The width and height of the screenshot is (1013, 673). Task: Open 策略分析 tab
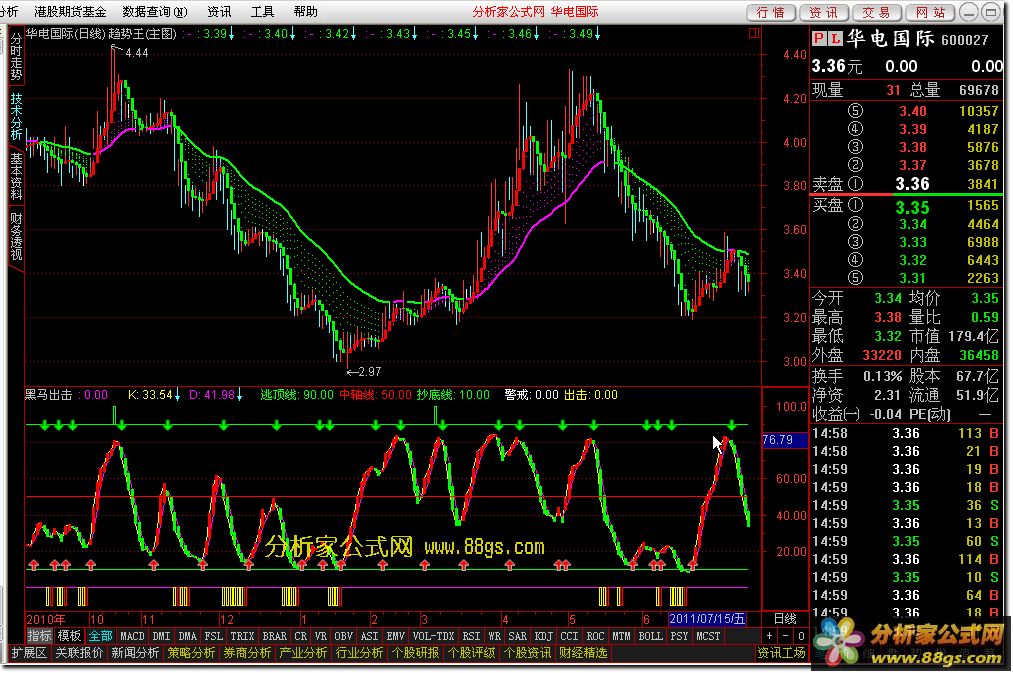point(191,653)
